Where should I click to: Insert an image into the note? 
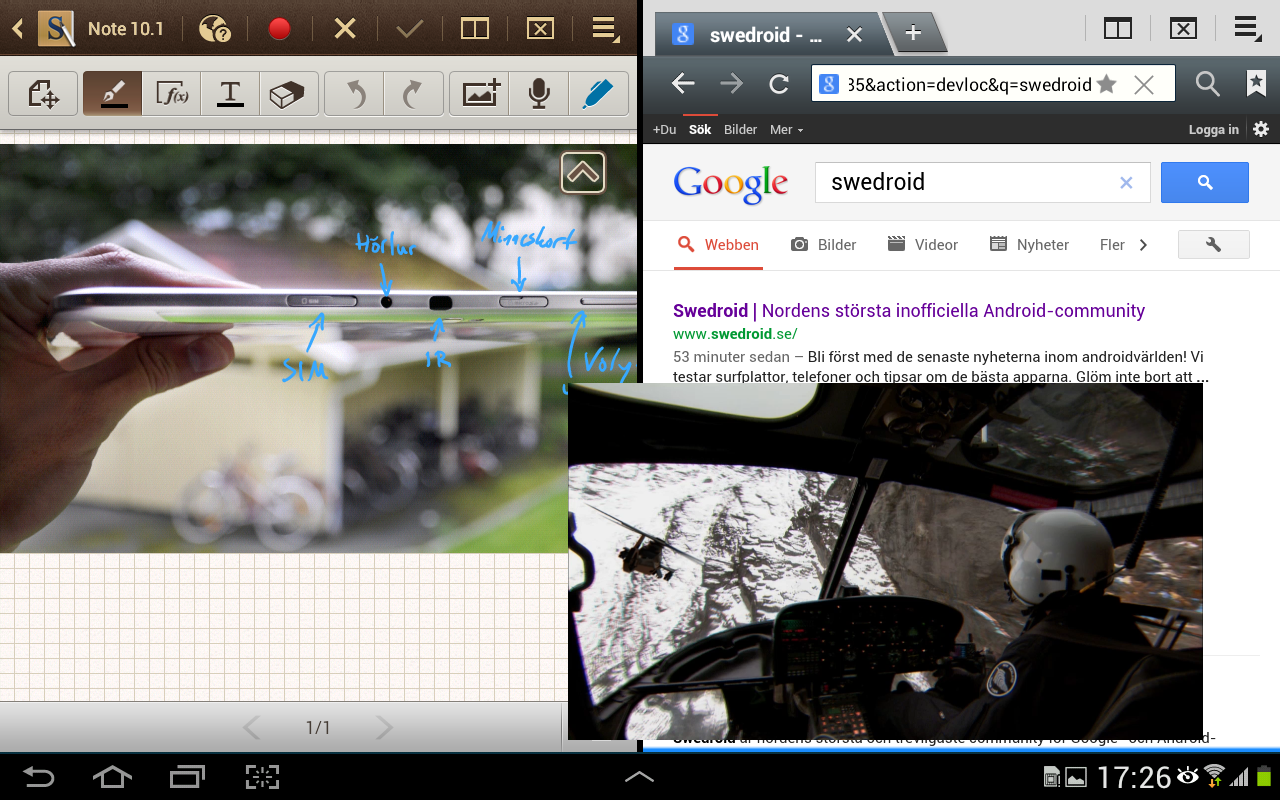tap(480, 95)
